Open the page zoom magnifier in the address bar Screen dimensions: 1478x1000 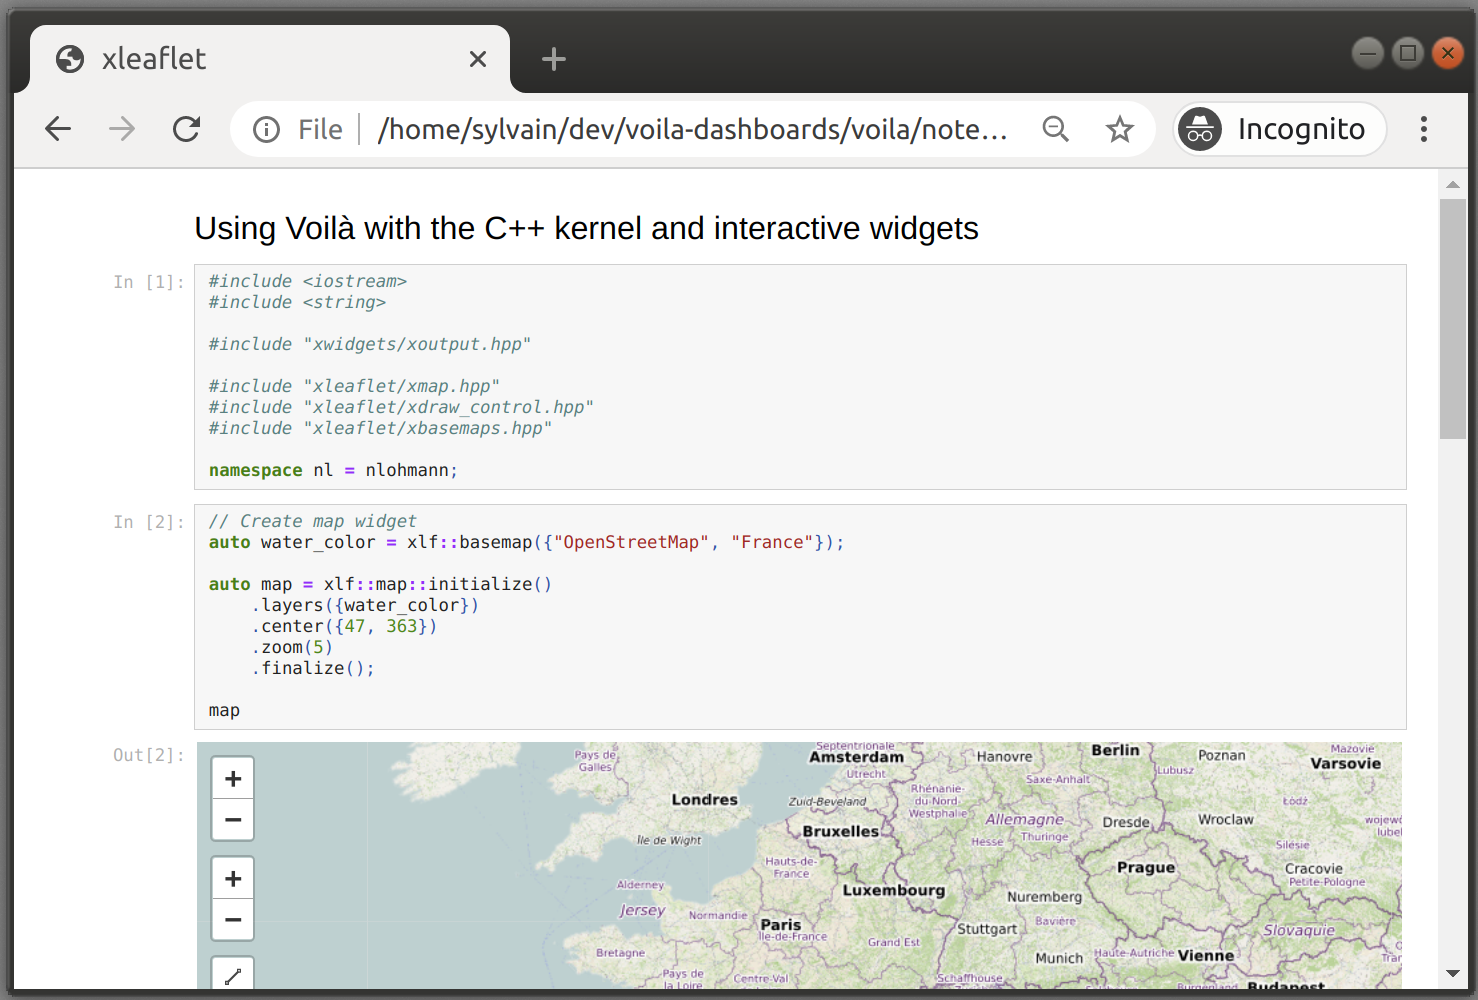(1056, 129)
